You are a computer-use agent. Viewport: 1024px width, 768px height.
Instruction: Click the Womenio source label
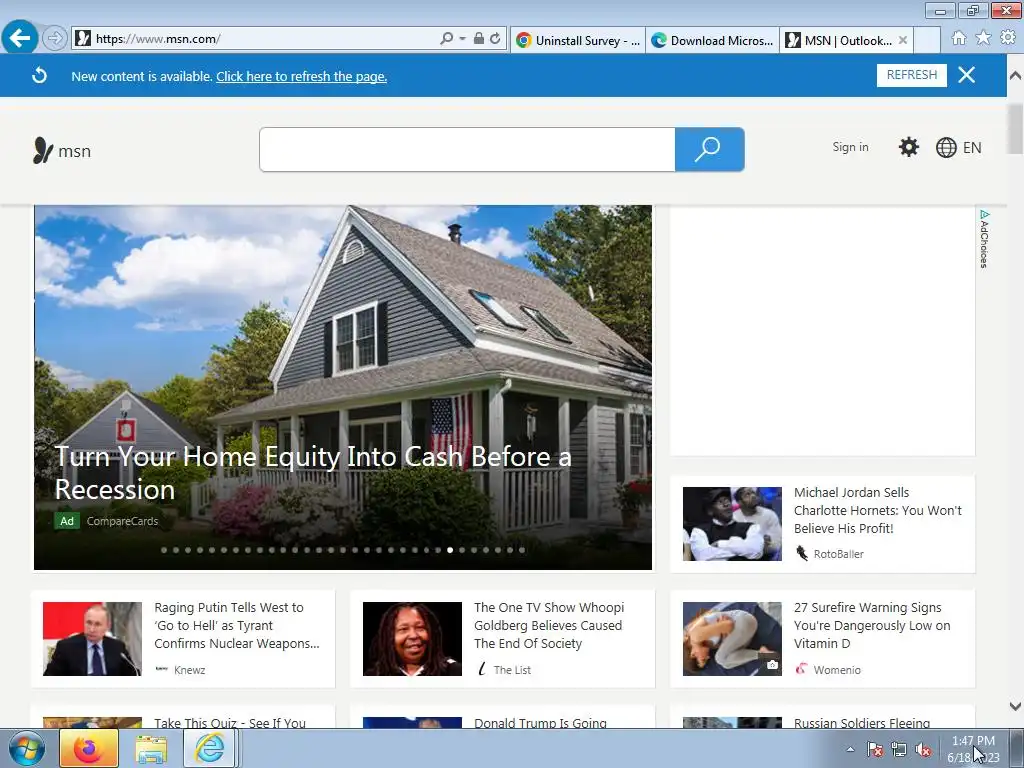[837, 670]
